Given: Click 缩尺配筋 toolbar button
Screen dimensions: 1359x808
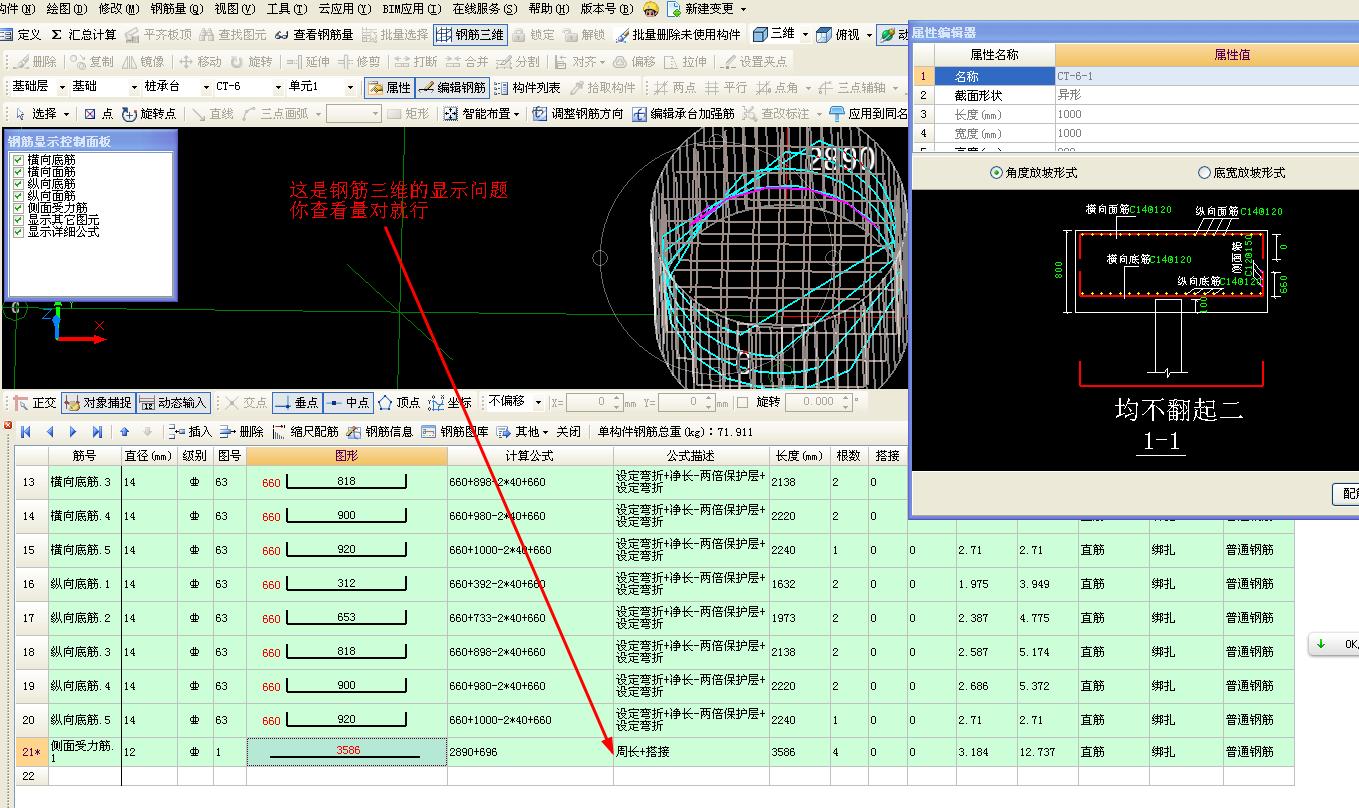Looking at the screenshot, I should click(305, 432).
